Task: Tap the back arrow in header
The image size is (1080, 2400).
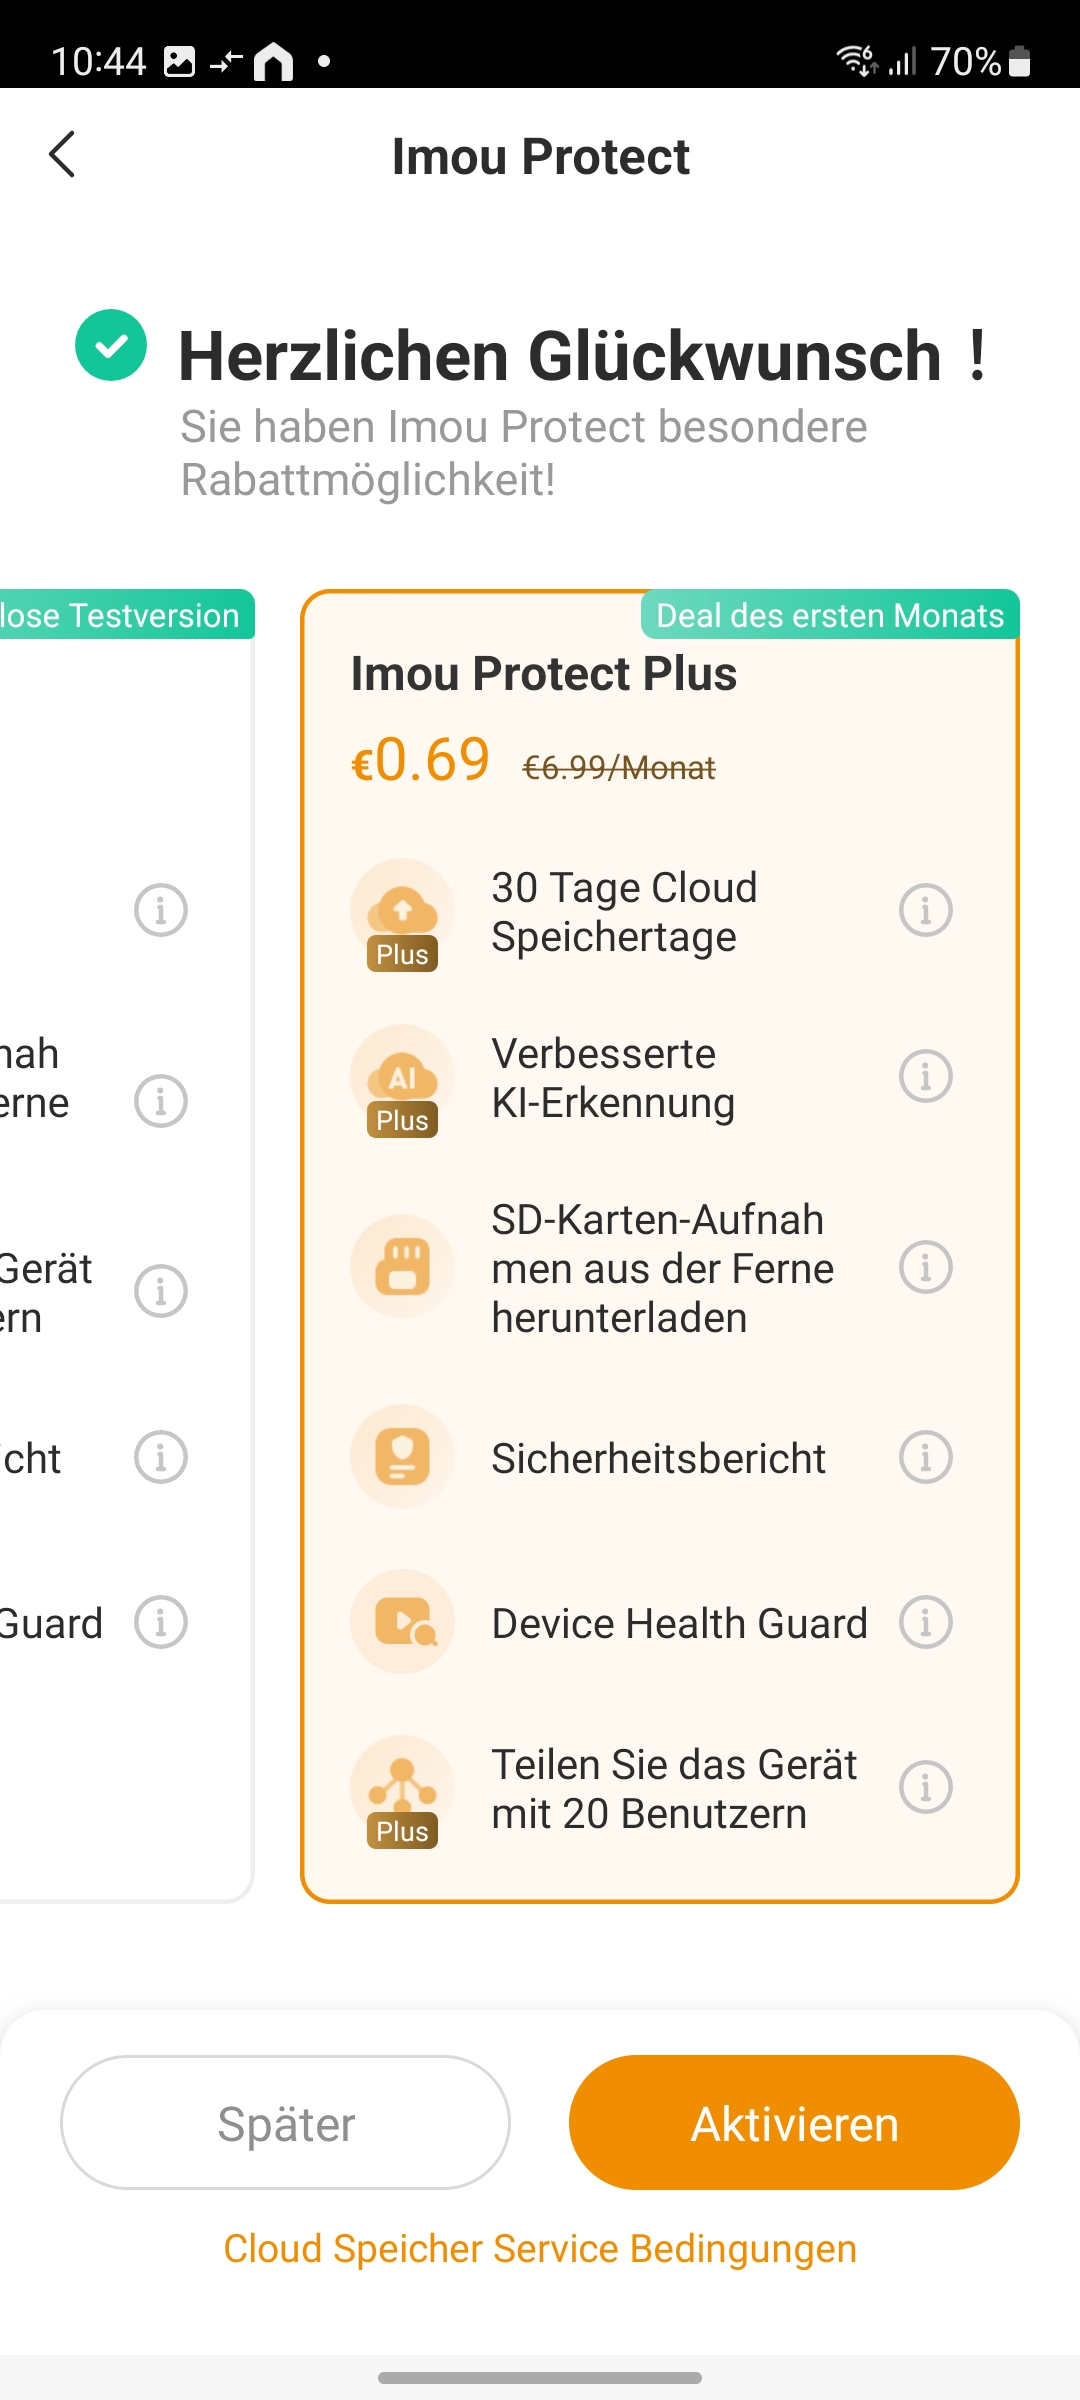Action: (x=62, y=155)
